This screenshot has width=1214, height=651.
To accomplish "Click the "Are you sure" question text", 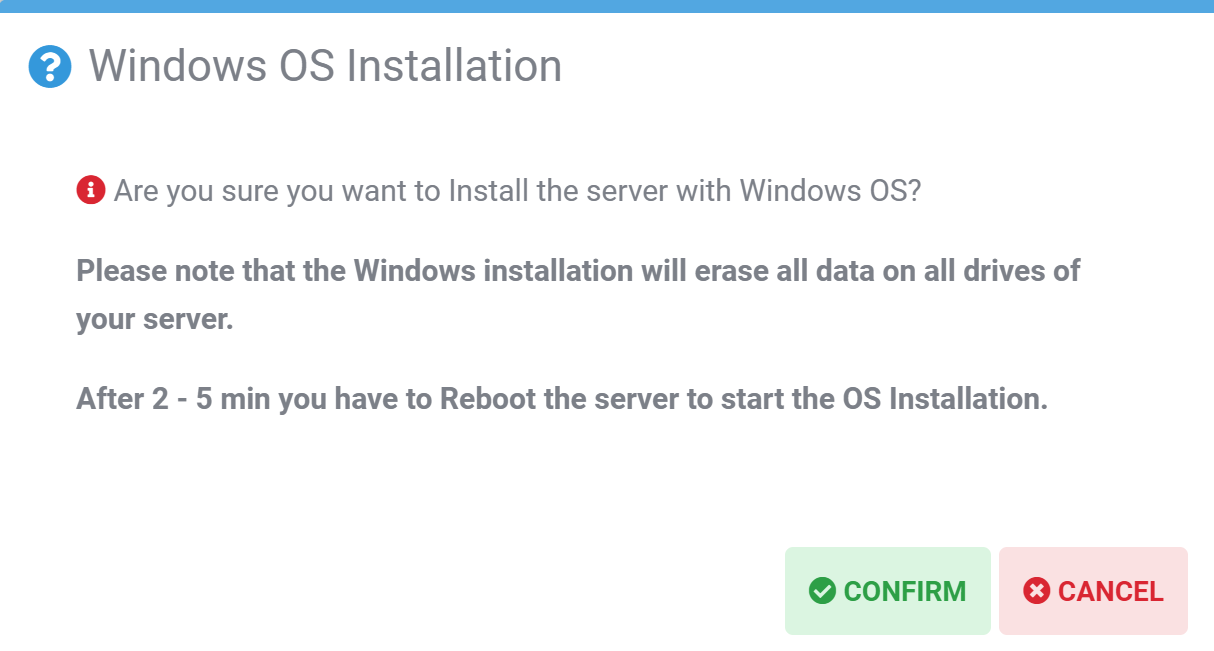I will point(516,190).
